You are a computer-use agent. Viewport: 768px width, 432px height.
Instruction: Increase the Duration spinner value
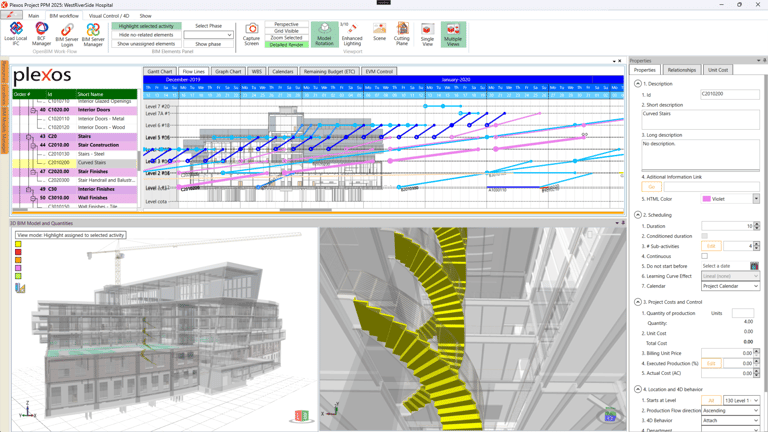[757, 224]
